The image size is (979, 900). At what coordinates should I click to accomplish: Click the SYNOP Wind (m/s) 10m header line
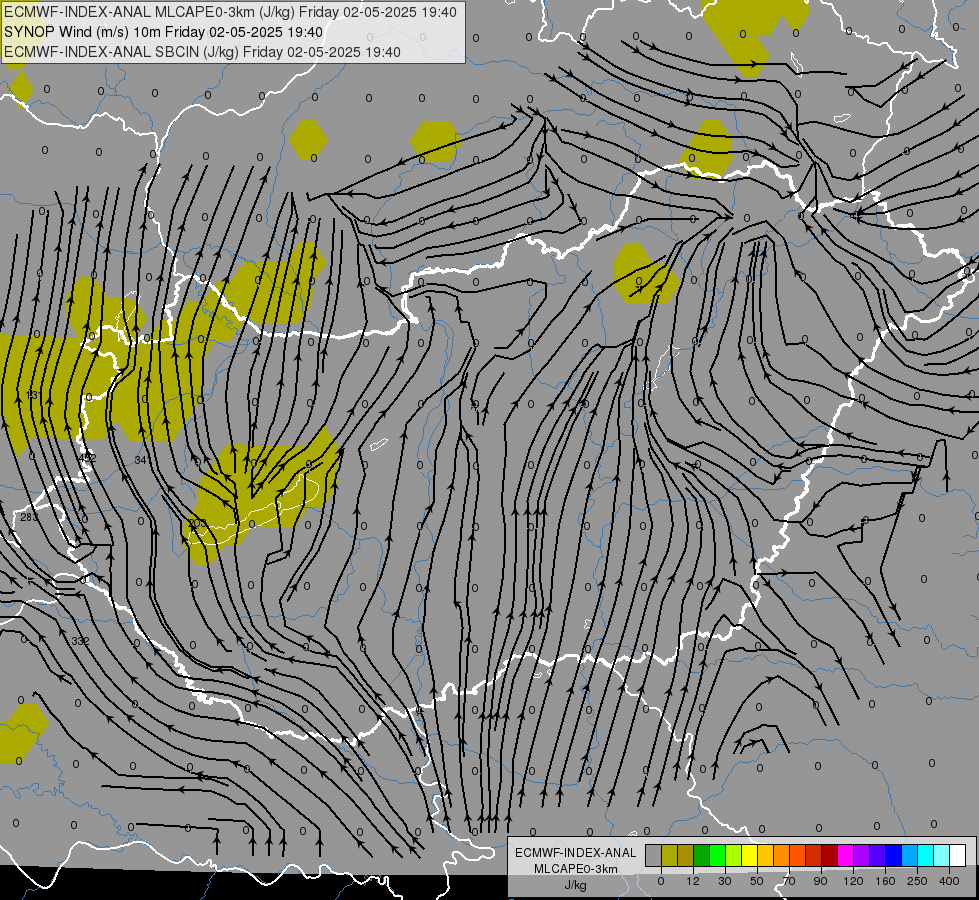(163, 32)
